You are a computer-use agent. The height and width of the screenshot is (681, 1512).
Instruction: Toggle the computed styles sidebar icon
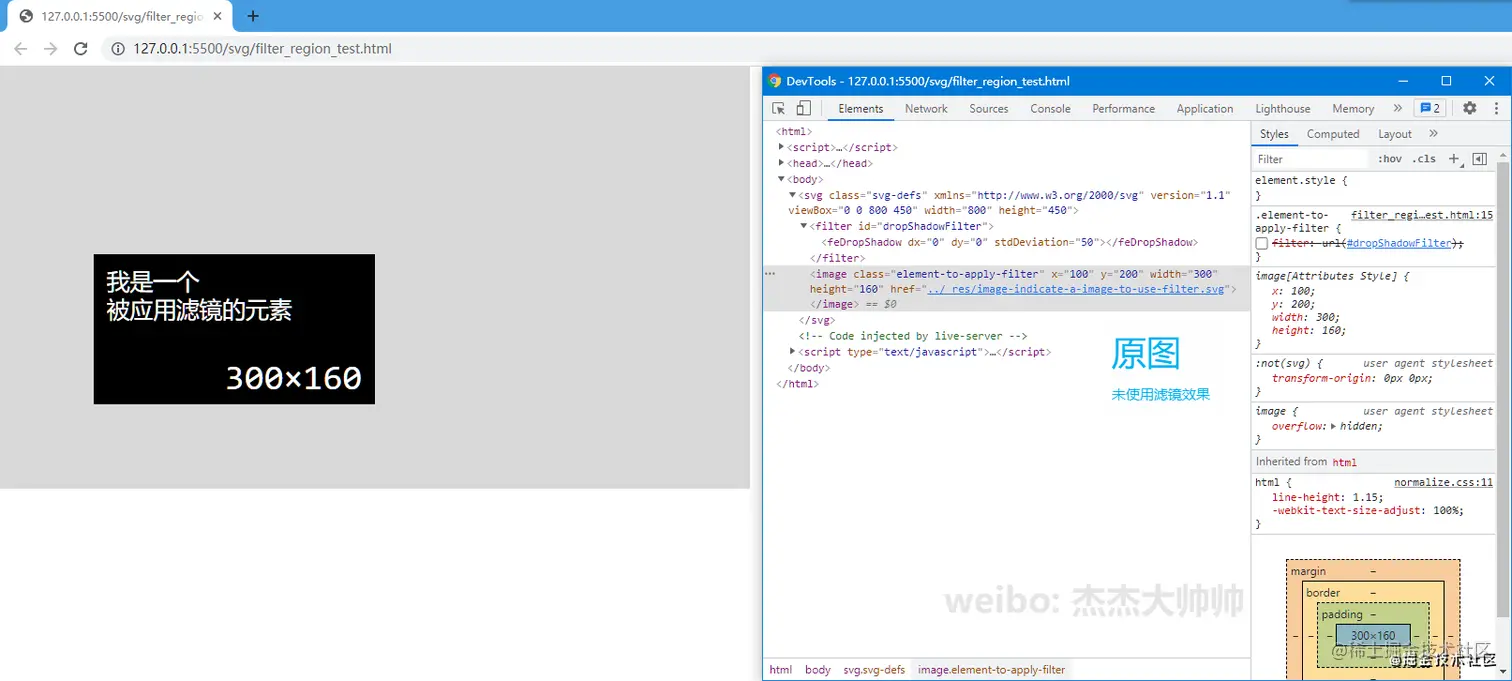point(1480,159)
